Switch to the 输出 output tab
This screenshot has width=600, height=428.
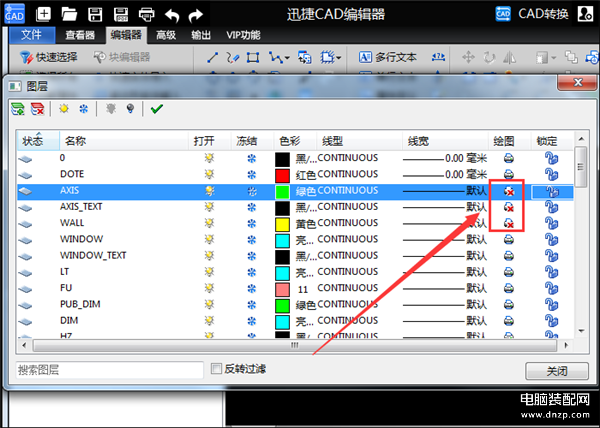coord(201,35)
